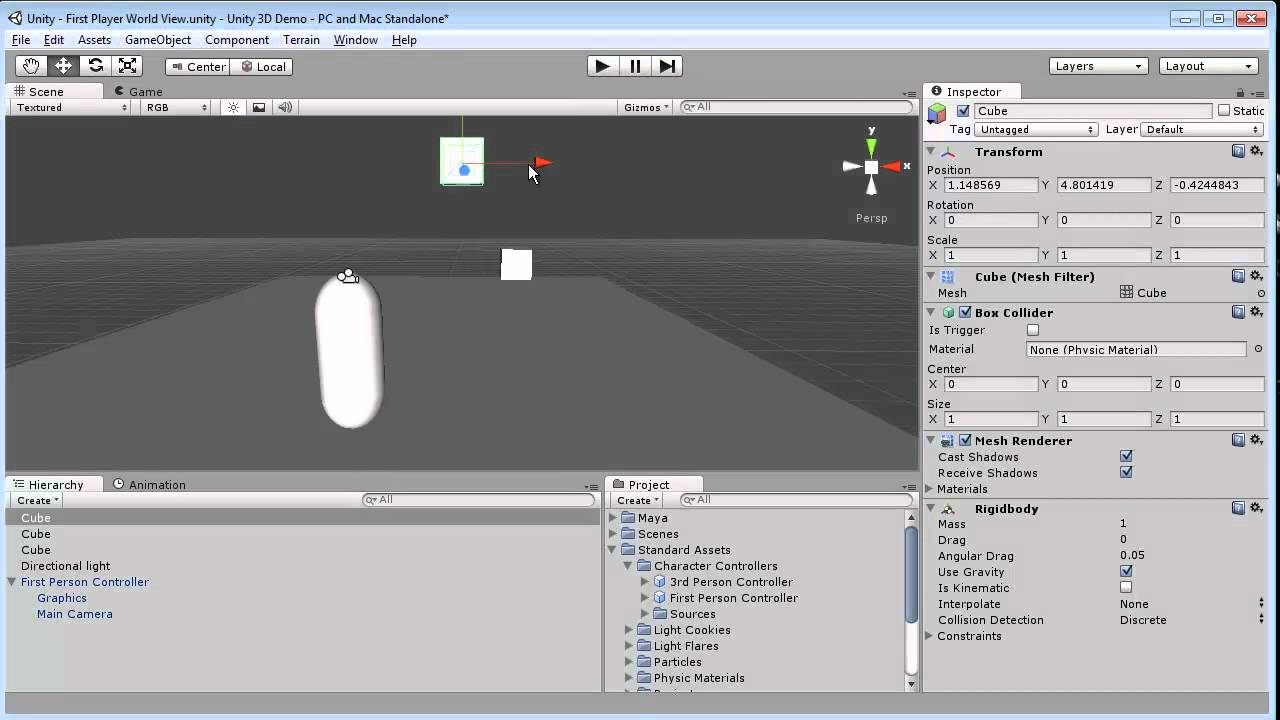
Task: Open the Transform component settings gear
Action: click(1257, 151)
